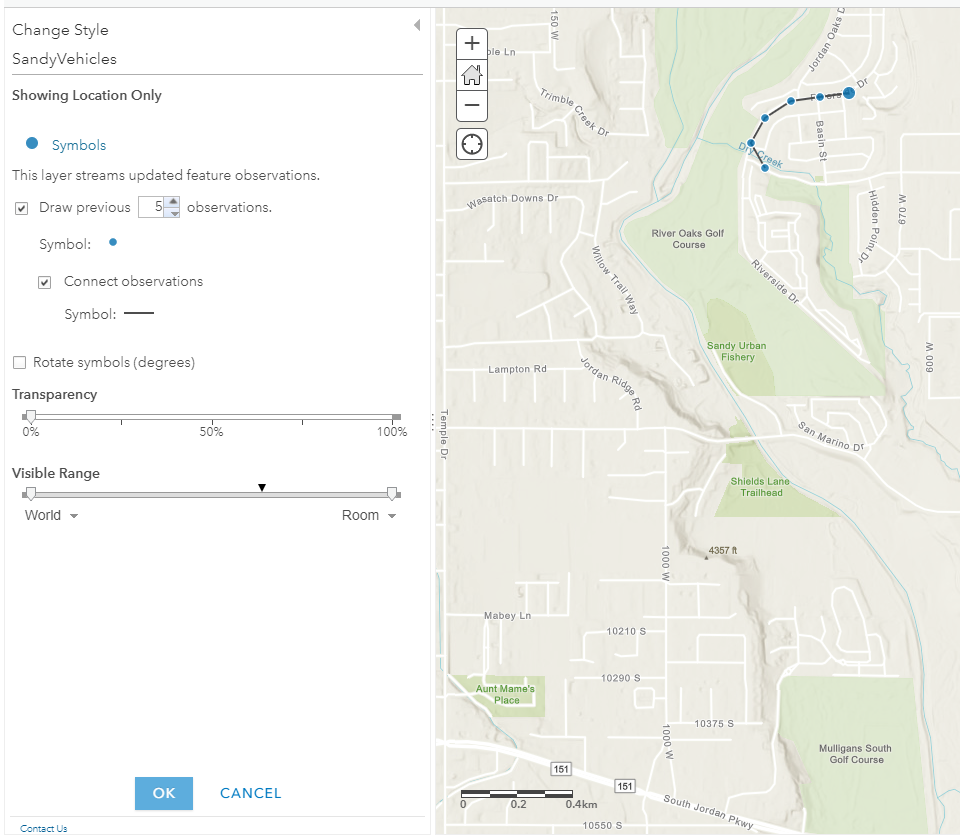
Task: Cancel the style changes
Action: tap(250, 793)
